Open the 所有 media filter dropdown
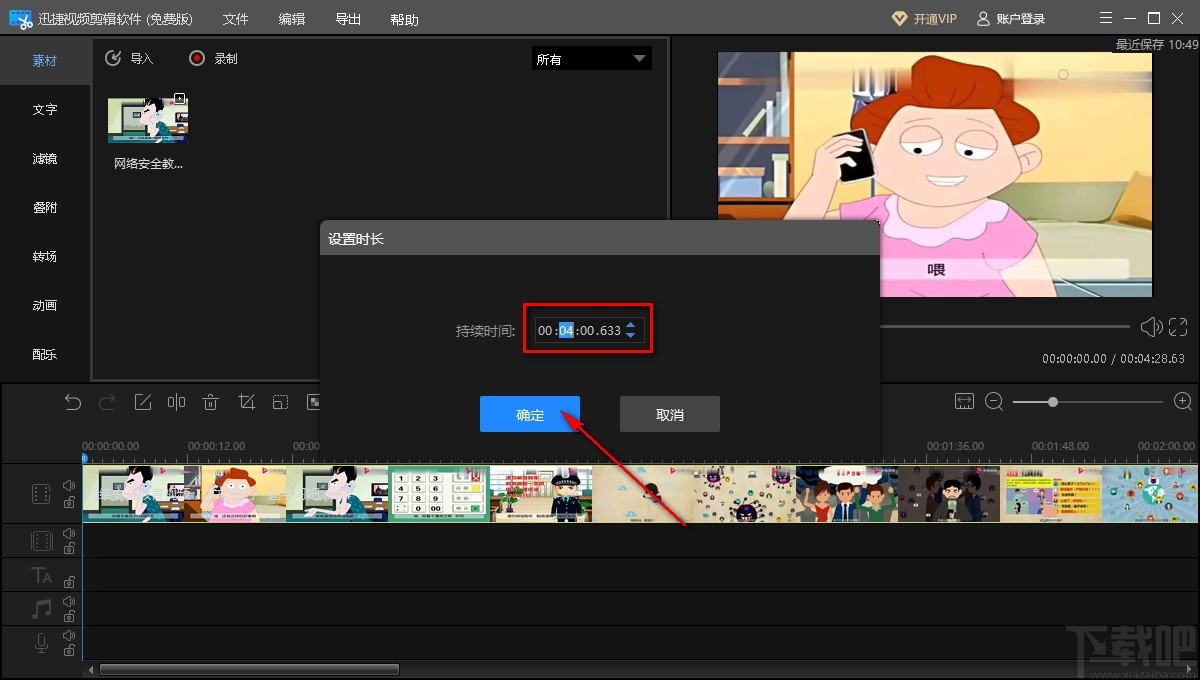Viewport: 1200px width, 680px height. pos(591,59)
